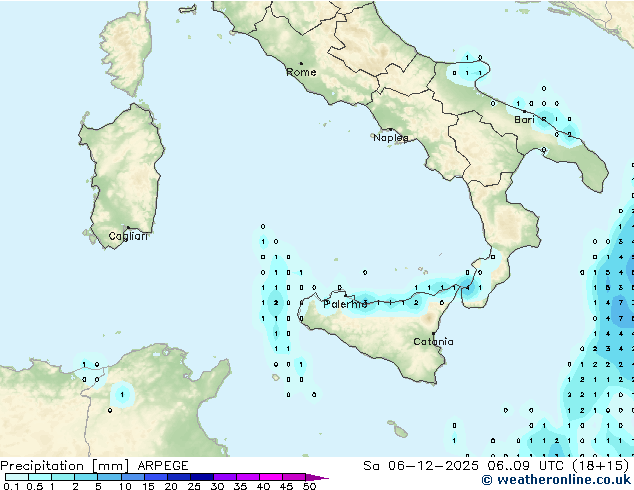Click the Cagliari city marker dot
The image size is (634, 490).
point(128,228)
